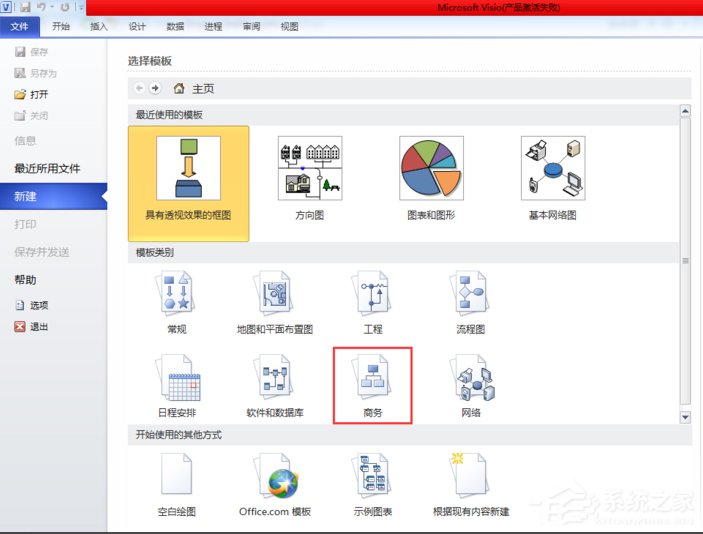Switch to the 视图 ribbon tab
Viewport: 703px width, 534px height.
[289, 26]
